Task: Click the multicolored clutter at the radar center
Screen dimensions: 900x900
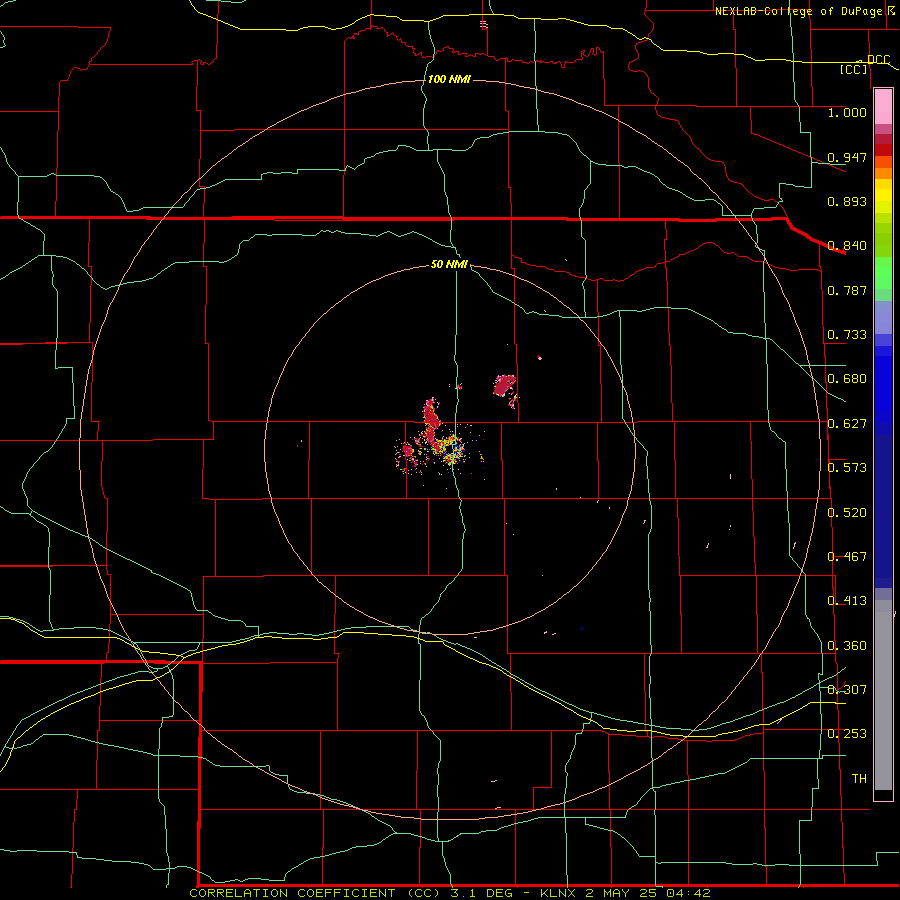Action: pyautogui.click(x=449, y=449)
